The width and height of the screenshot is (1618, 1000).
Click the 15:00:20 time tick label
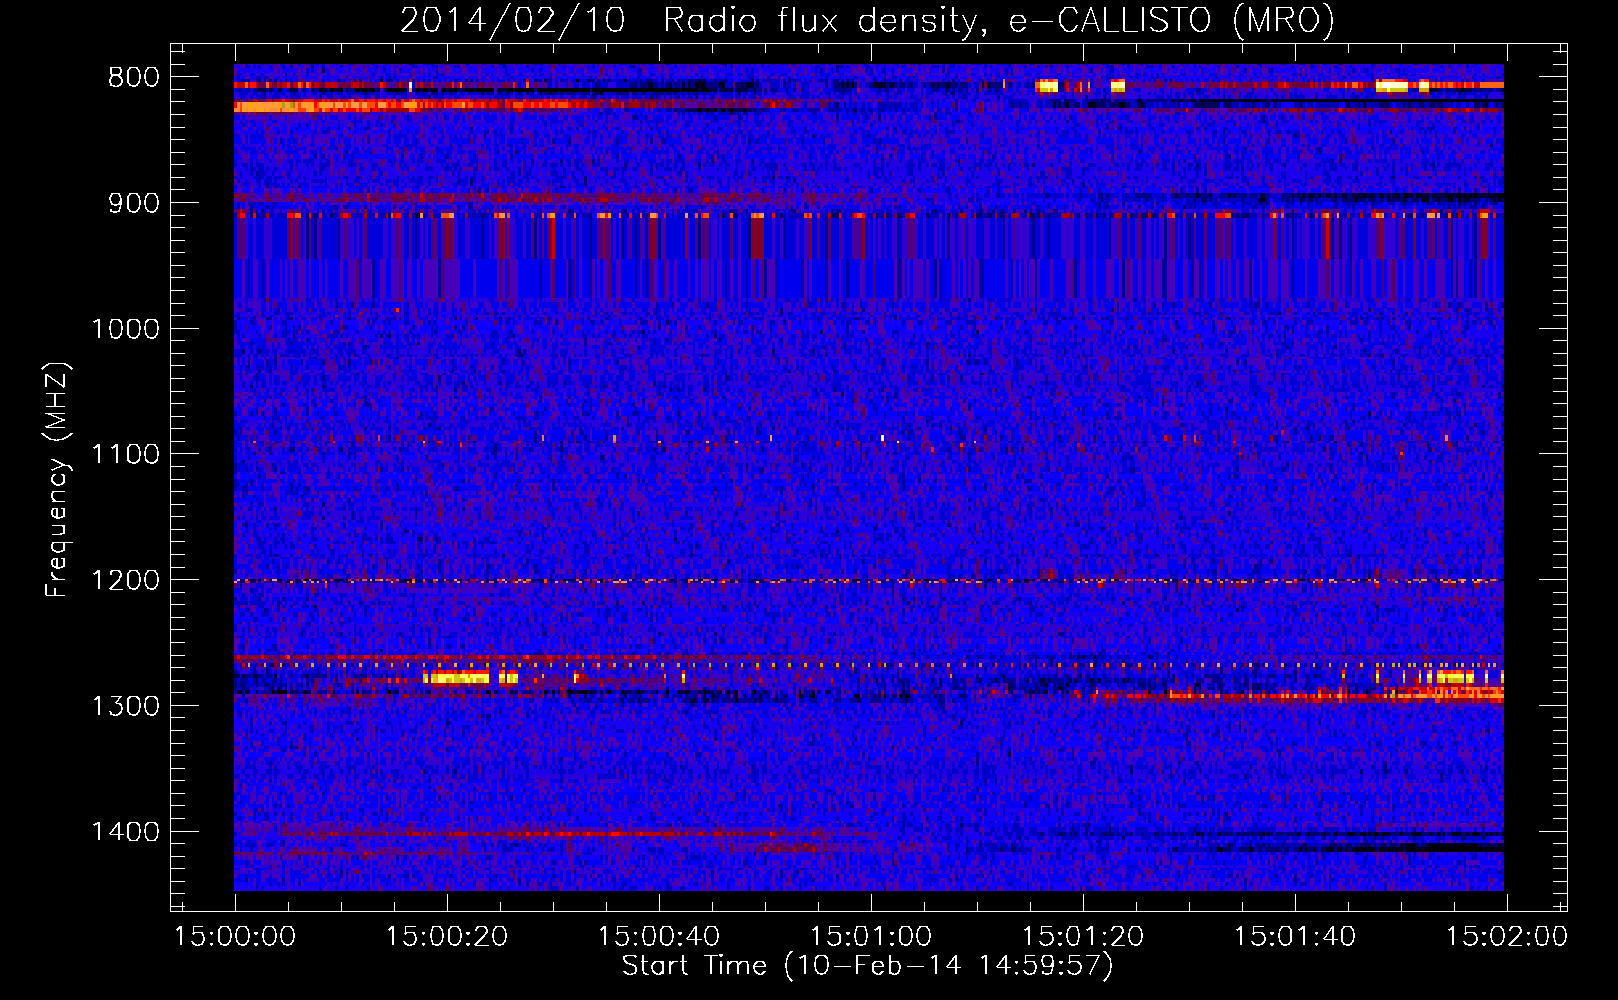(x=447, y=937)
